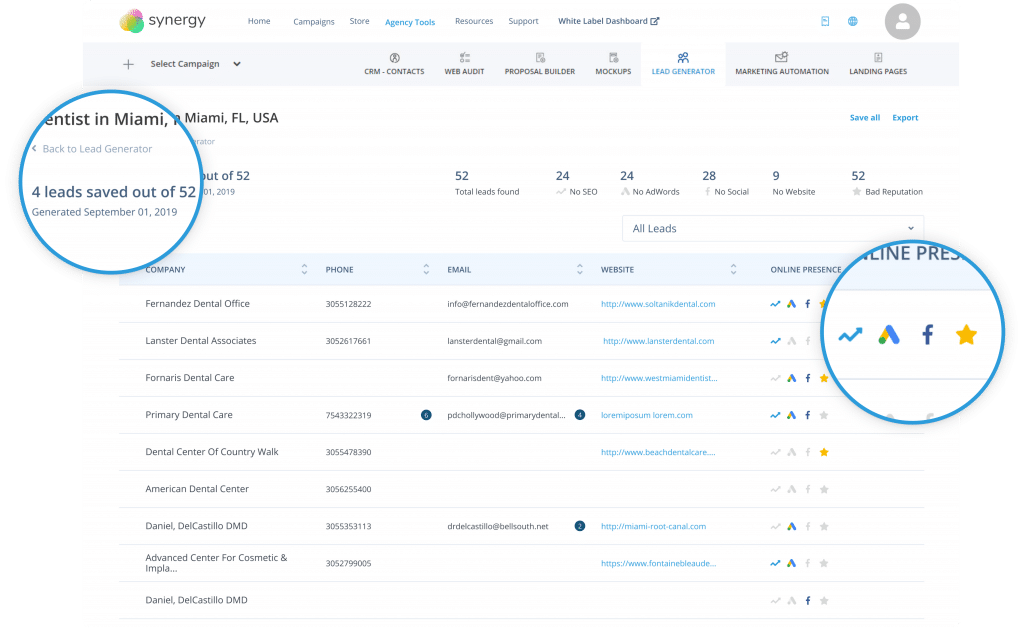The image size is (1024, 628).
Task: Open the Agency Tools menu
Action: click(x=410, y=22)
